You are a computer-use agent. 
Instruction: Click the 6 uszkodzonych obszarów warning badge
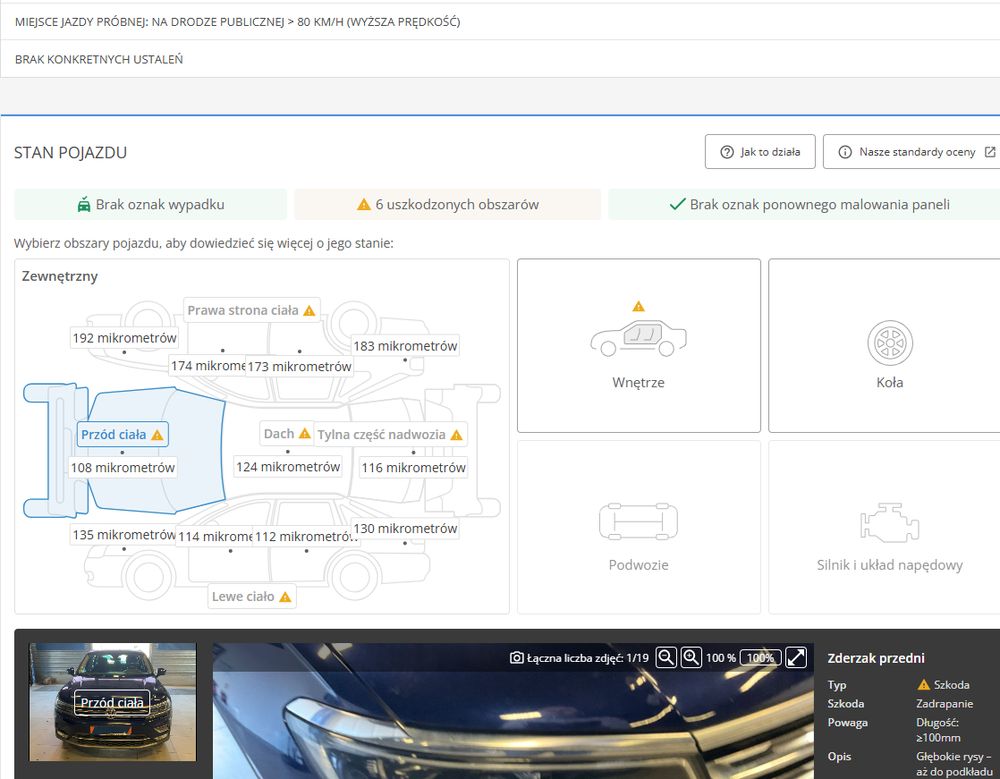tap(448, 204)
